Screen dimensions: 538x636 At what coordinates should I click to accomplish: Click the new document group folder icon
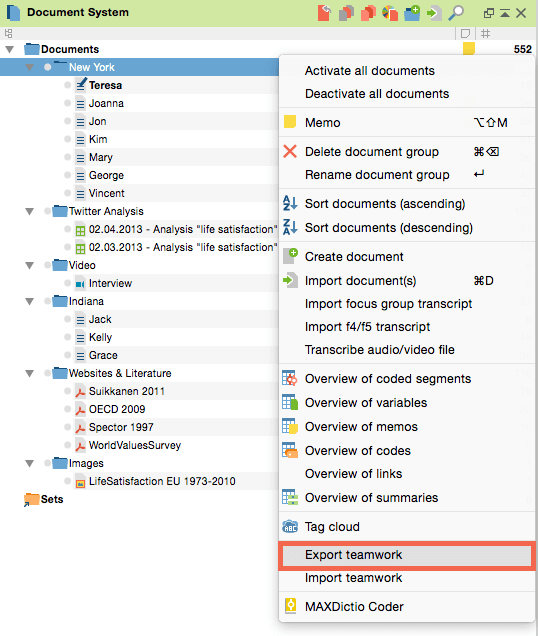pyautogui.click(x=412, y=13)
